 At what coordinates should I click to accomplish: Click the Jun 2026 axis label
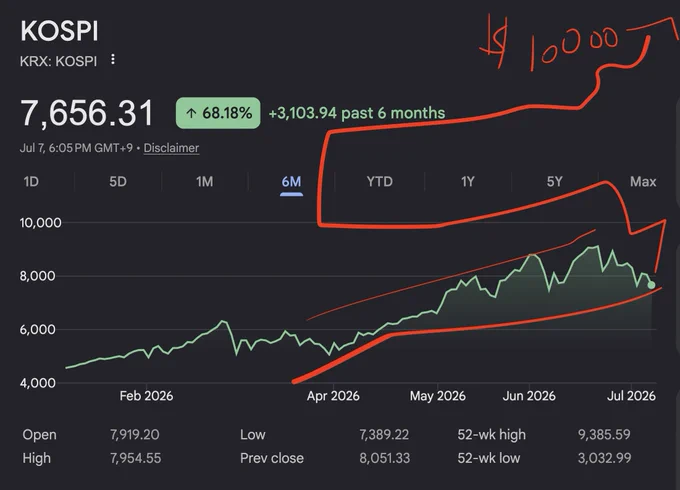click(529, 396)
